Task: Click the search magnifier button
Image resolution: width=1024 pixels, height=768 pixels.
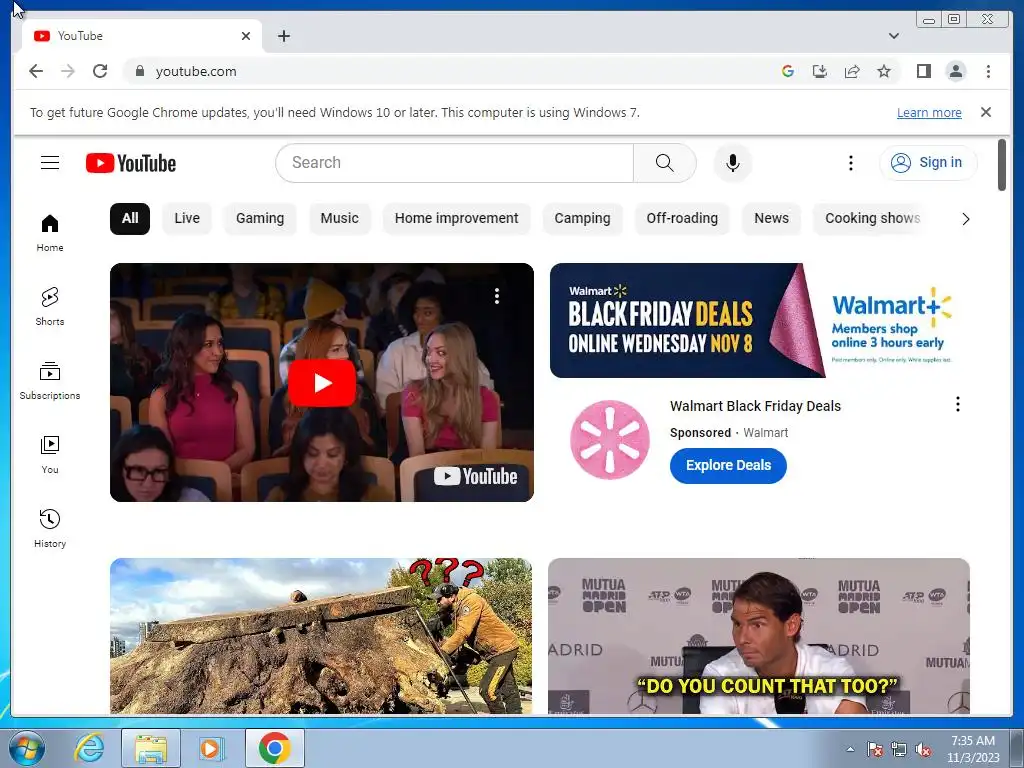Action: 664,163
